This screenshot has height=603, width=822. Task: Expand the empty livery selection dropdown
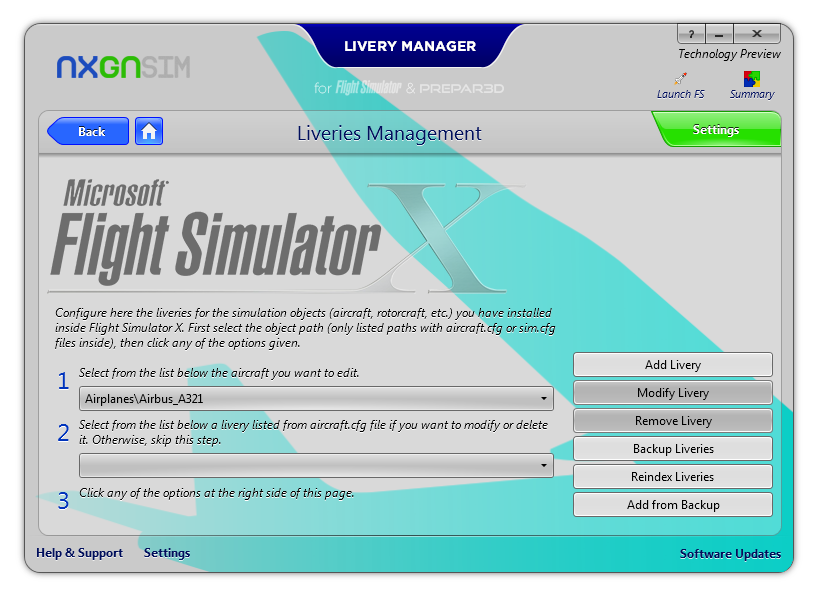[316, 466]
